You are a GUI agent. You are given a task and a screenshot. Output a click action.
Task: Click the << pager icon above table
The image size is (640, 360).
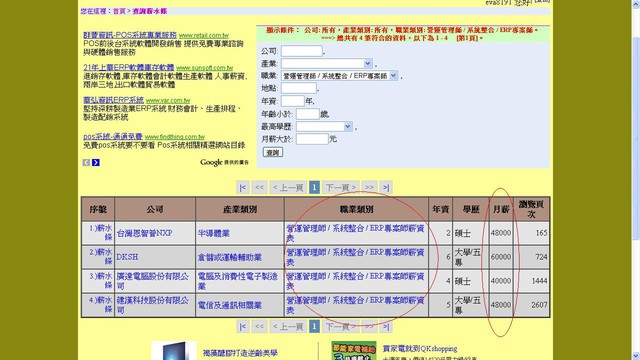coord(259,187)
